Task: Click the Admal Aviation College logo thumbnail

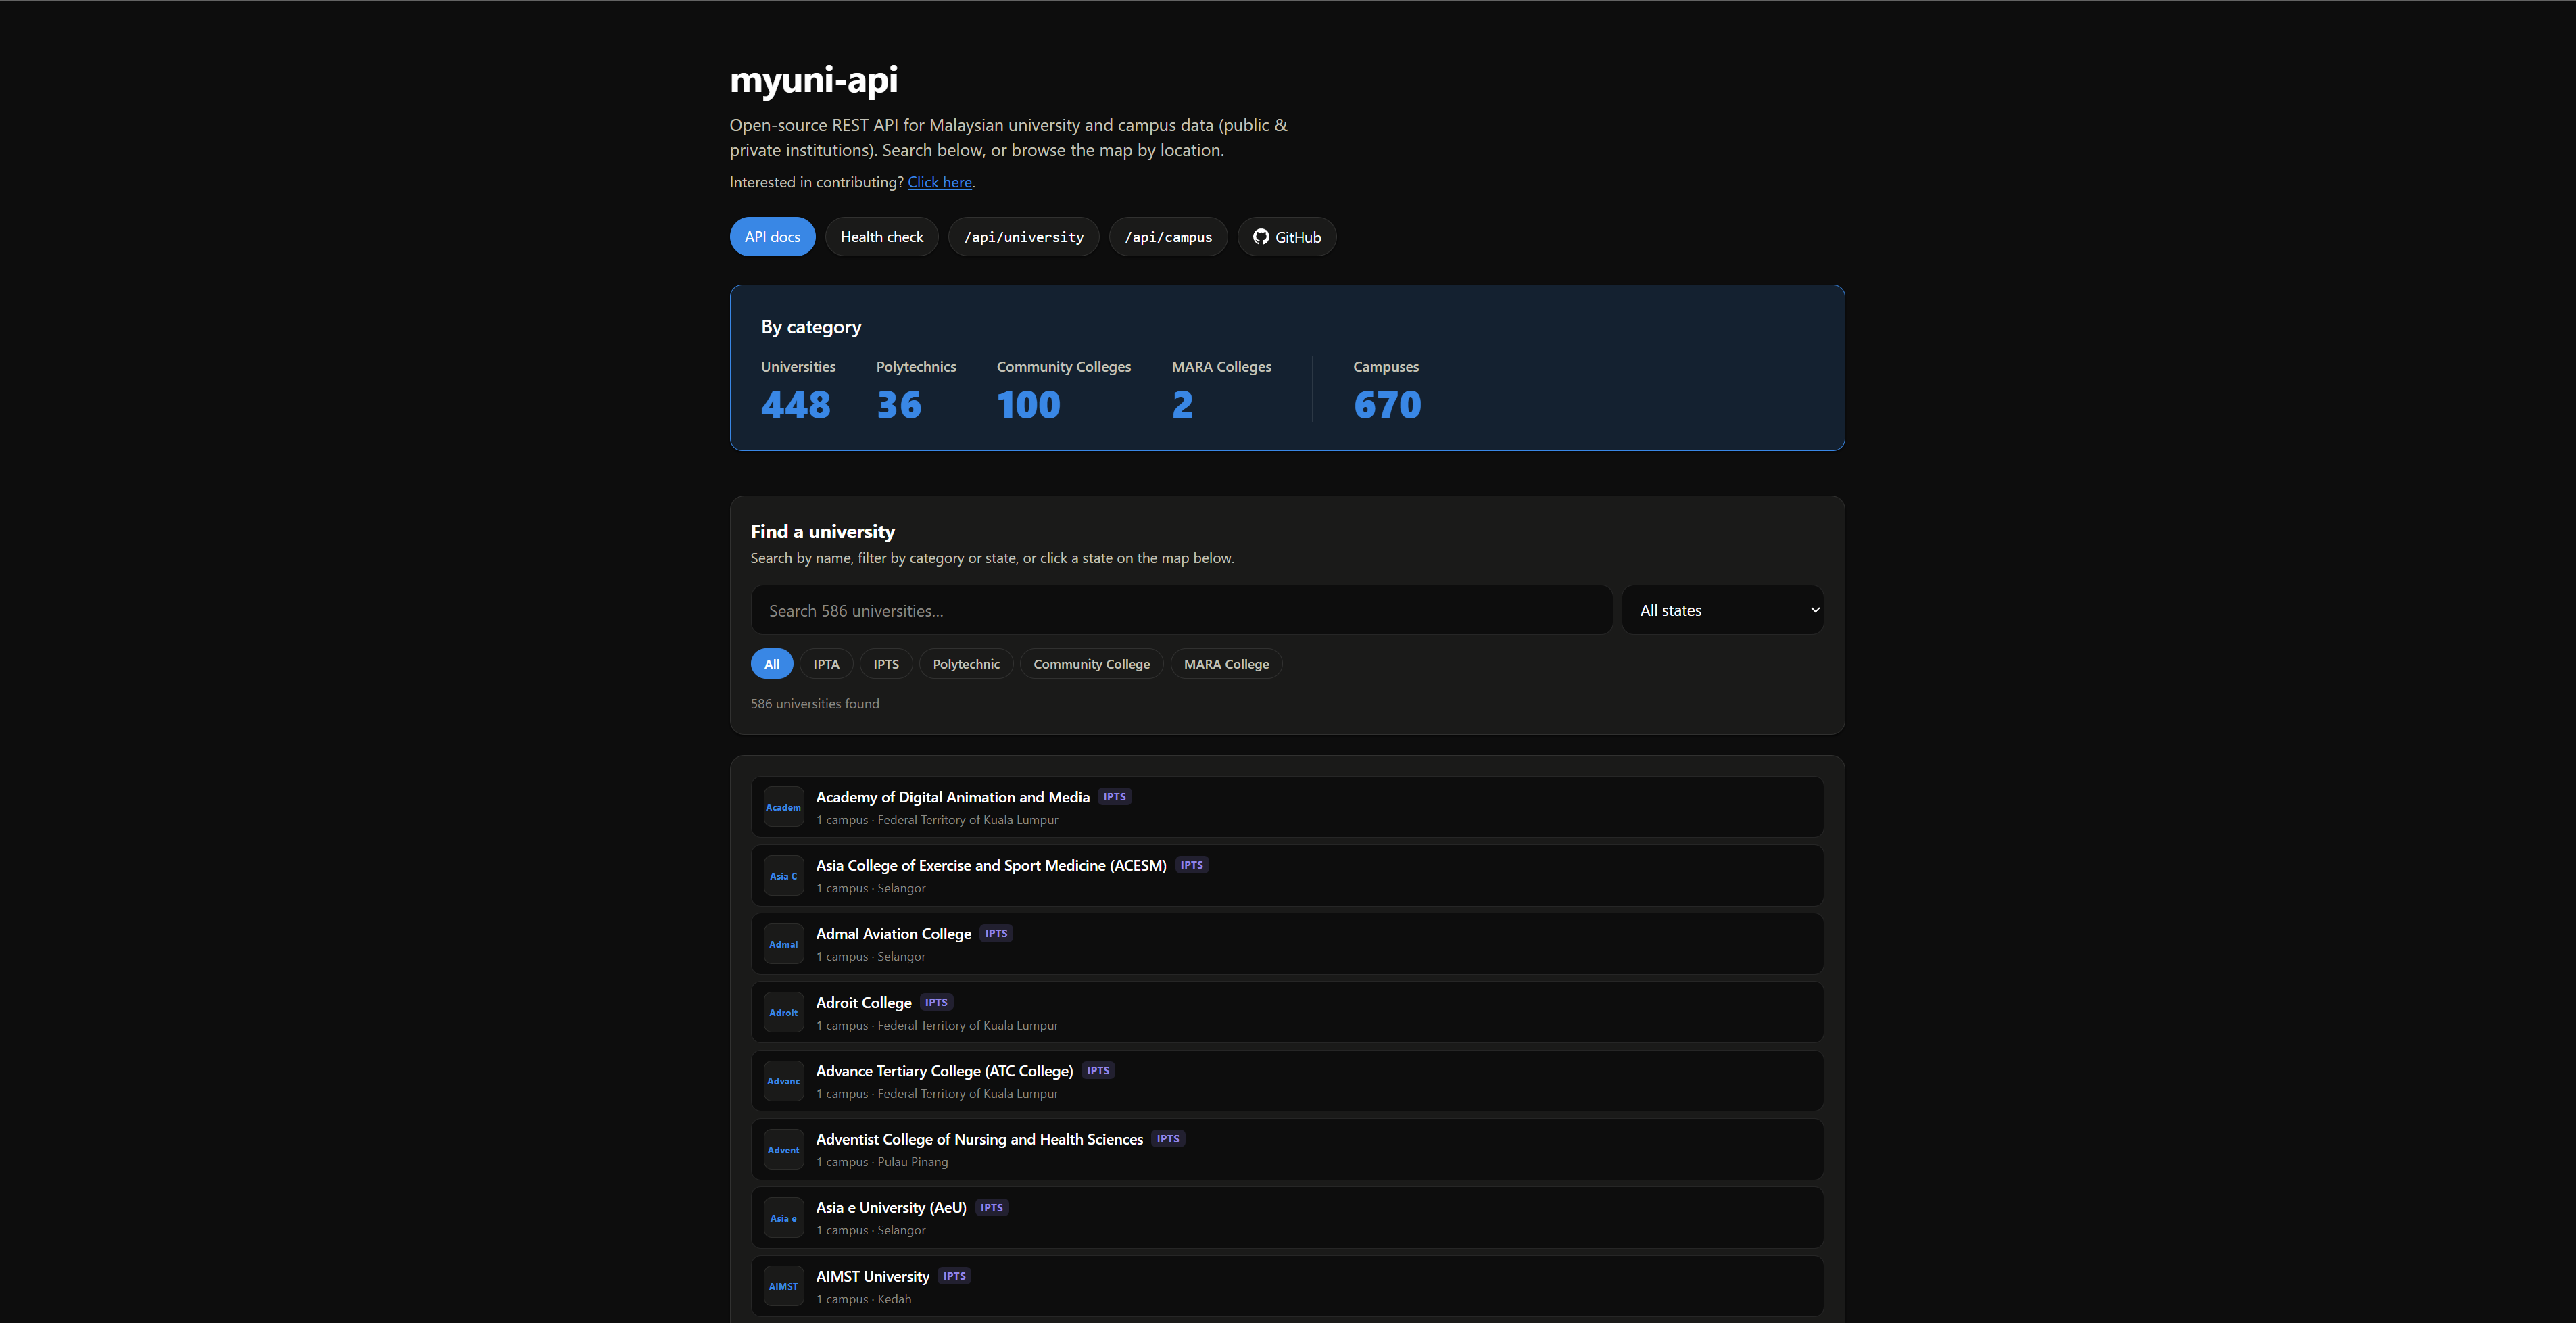Action: (x=783, y=944)
